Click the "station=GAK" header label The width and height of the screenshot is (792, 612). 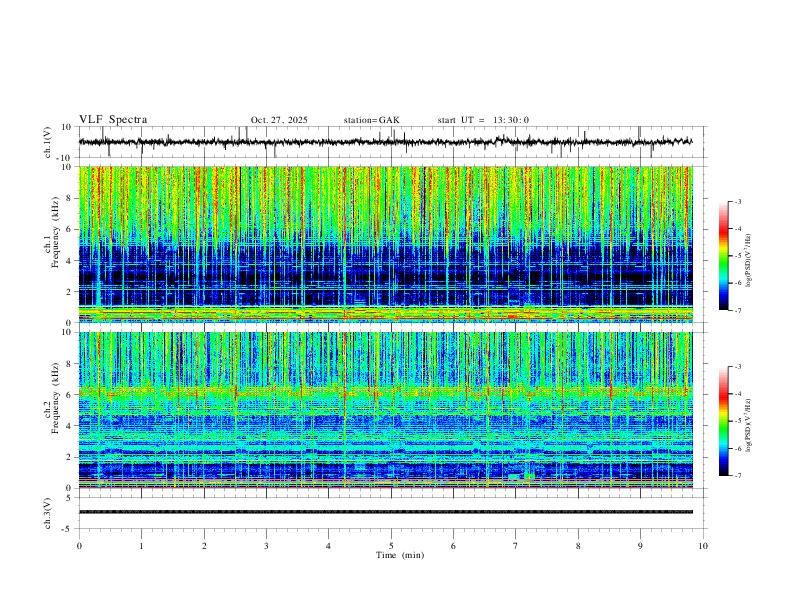click(x=371, y=120)
